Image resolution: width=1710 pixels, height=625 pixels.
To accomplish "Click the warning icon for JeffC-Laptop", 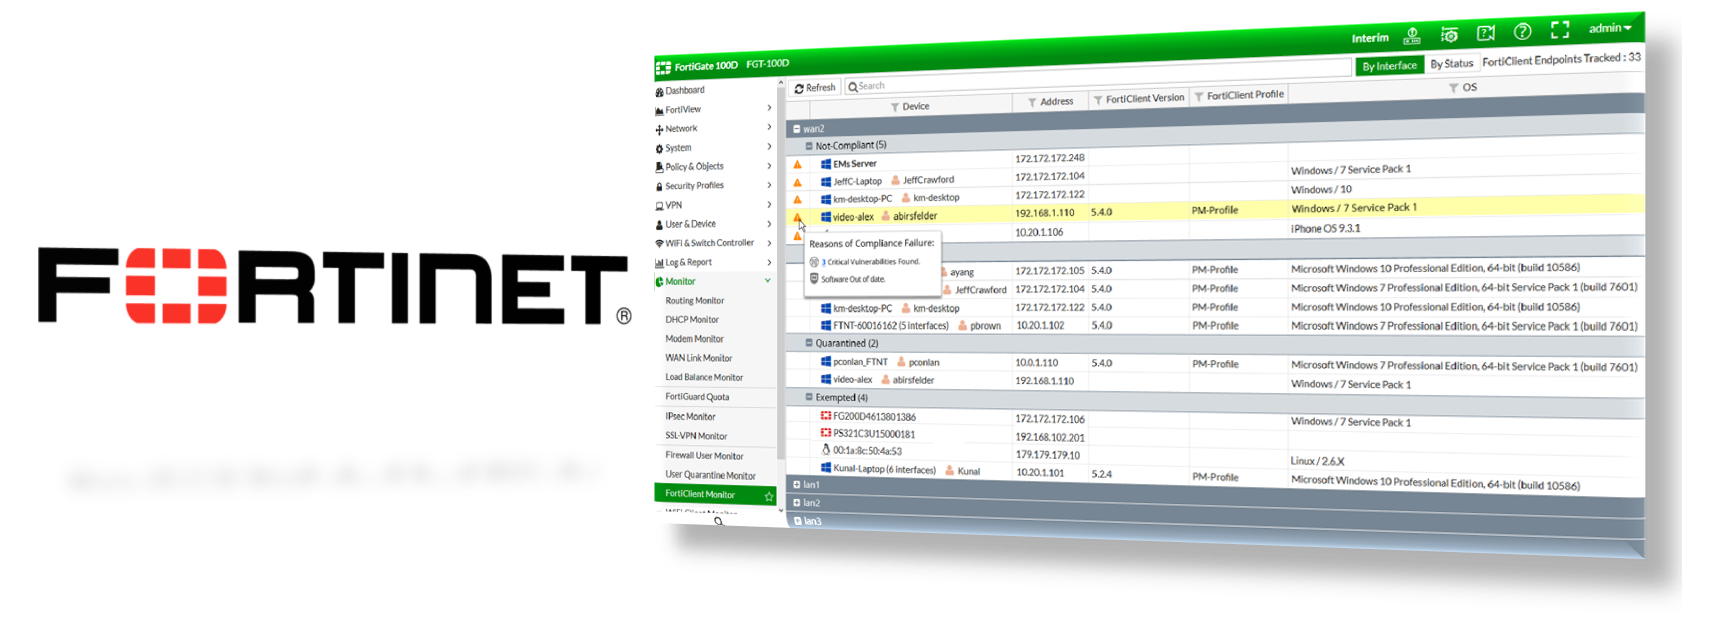I will click(797, 183).
